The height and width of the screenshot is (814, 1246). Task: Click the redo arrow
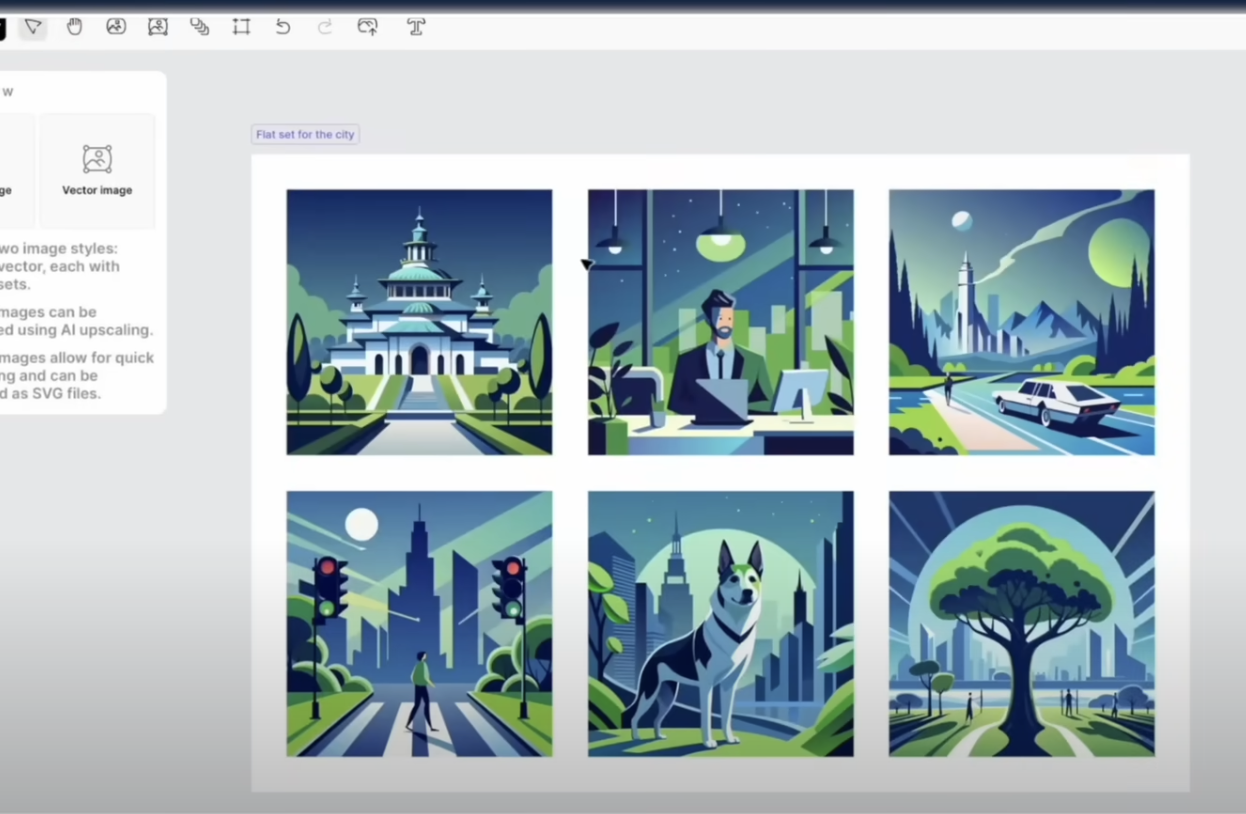pos(325,27)
